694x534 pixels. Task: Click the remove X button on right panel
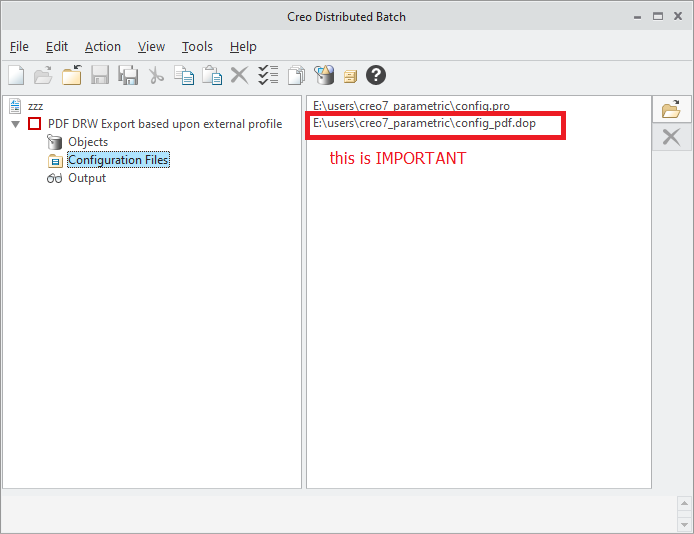pos(671,138)
